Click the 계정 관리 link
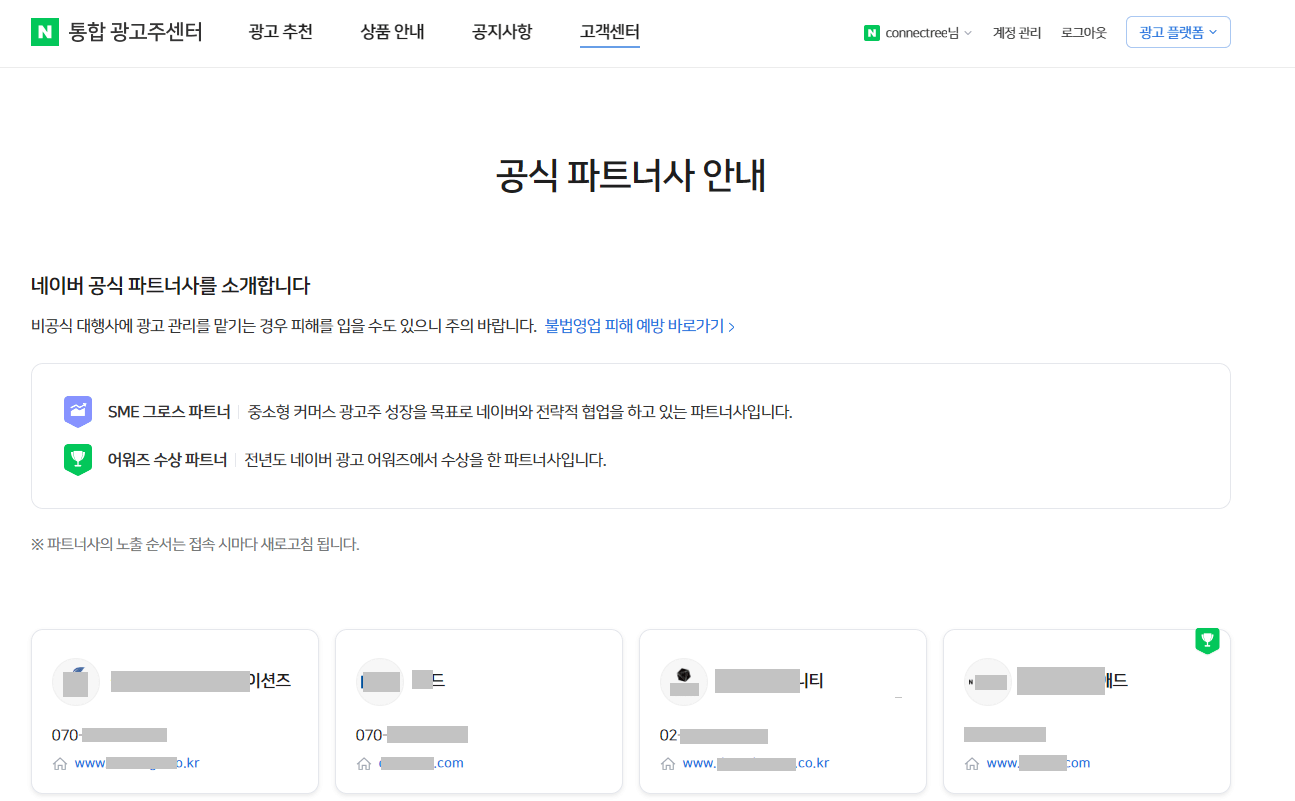Viewport: 1295px width, 801px height. coord(1016,32)
